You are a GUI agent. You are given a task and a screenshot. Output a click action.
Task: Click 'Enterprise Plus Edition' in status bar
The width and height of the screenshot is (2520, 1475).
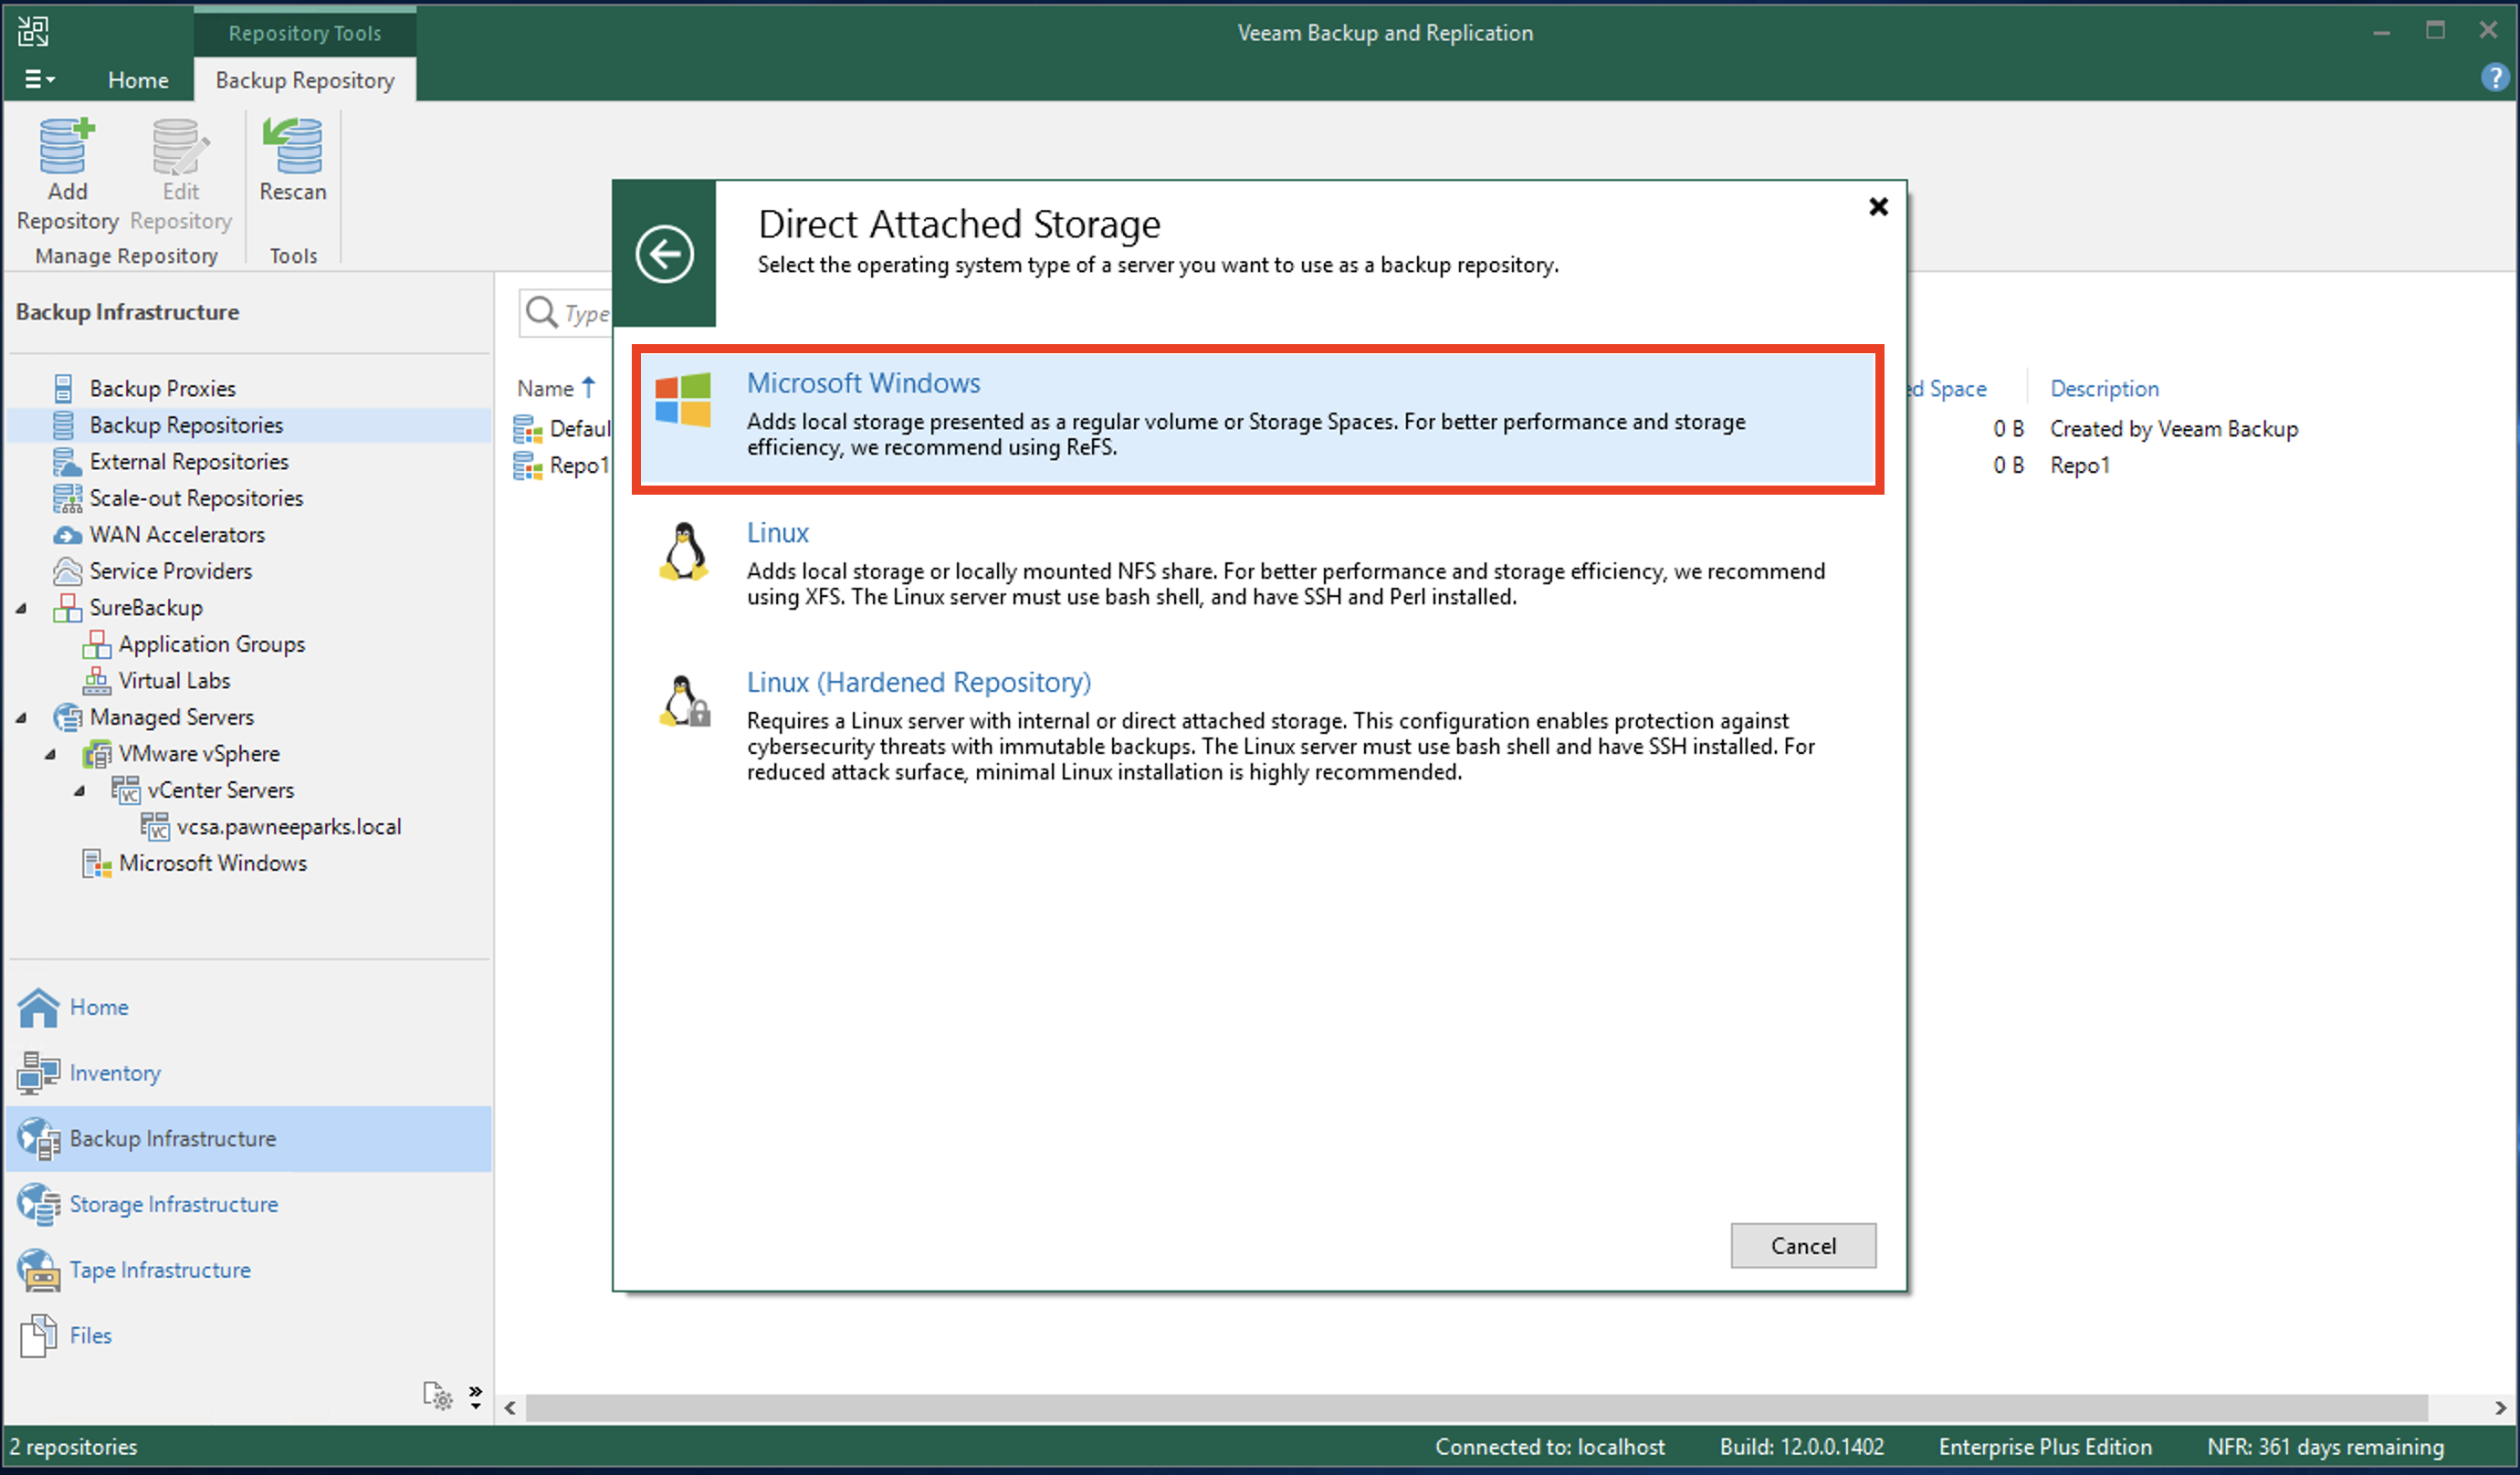coord(2044,1447)
